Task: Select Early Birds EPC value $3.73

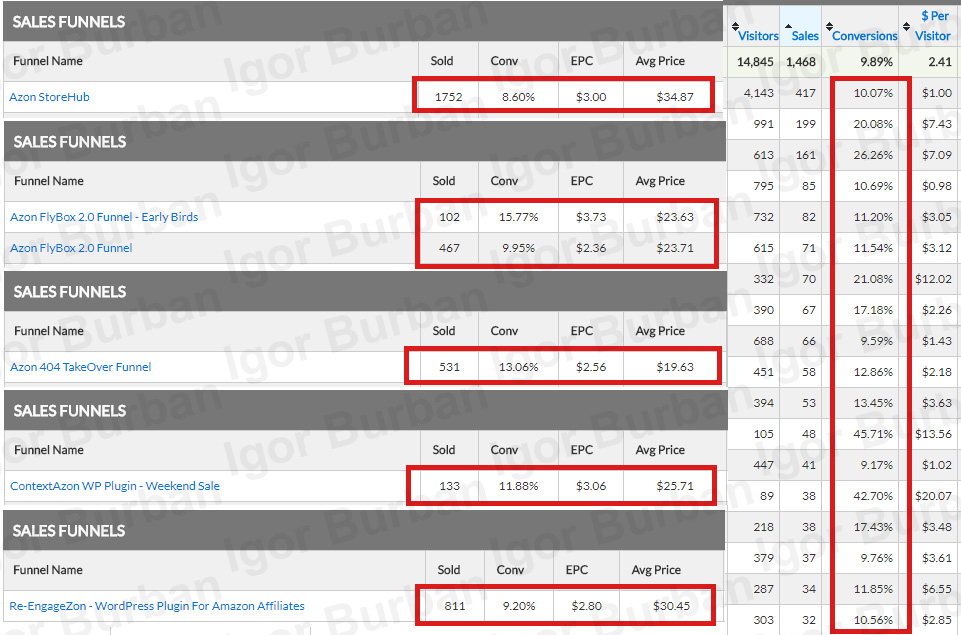Action: point(591,217)
